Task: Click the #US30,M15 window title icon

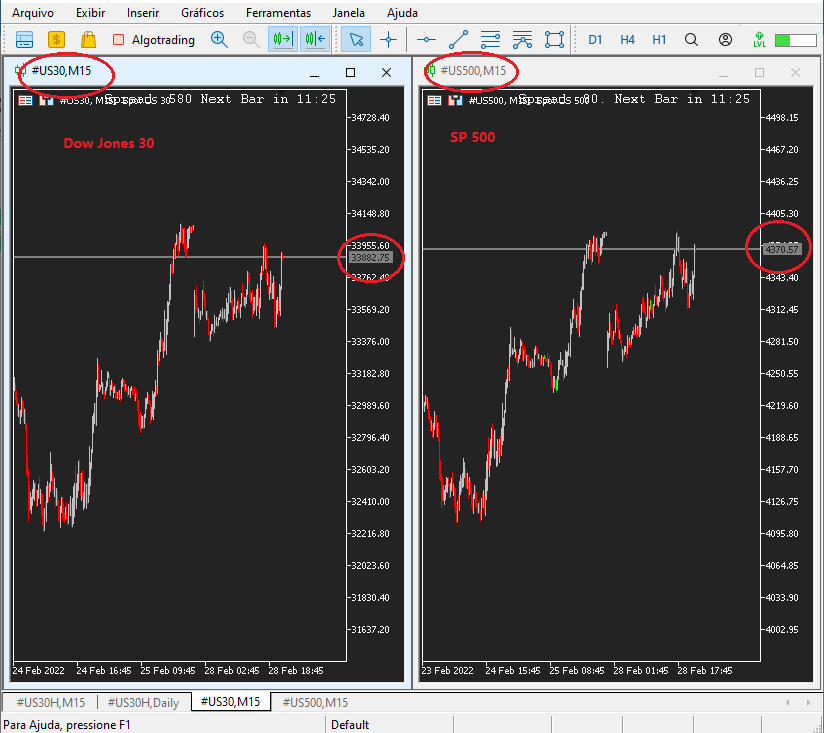Action: pyautogui.click(x=21, y=71)
